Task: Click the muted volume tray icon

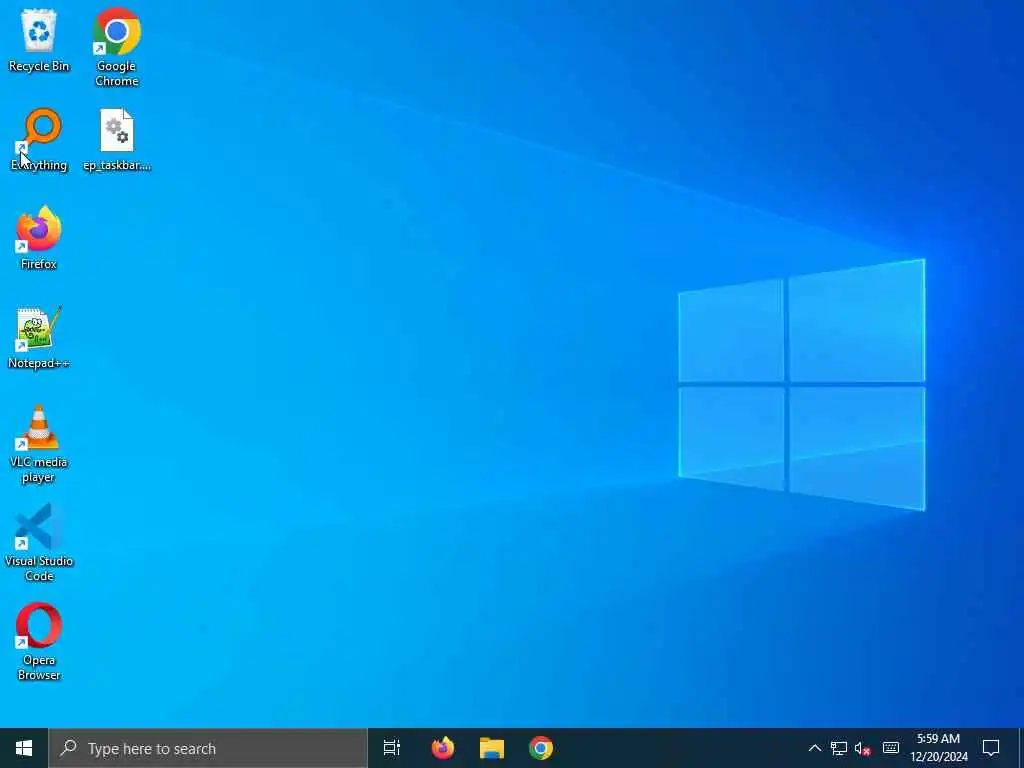Action: pos(863,748)
